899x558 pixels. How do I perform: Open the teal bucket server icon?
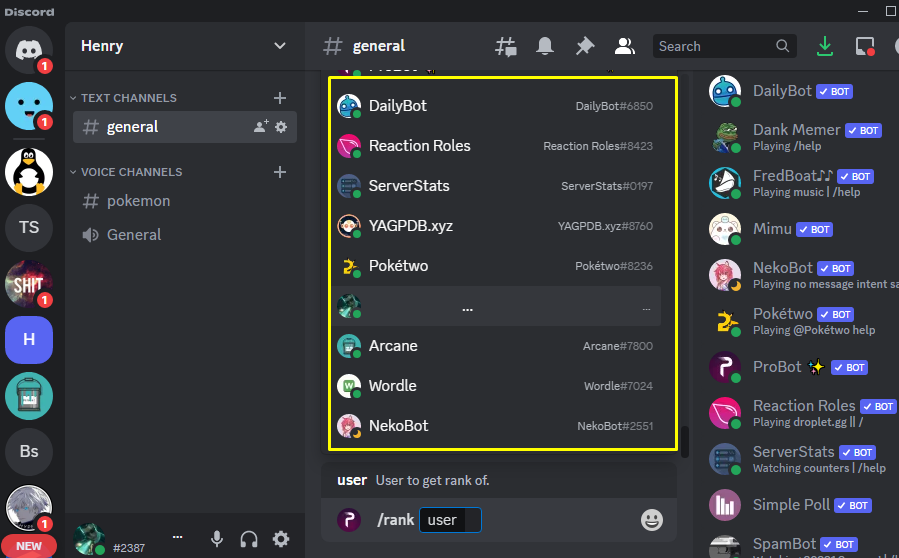[x=29, y=396]
